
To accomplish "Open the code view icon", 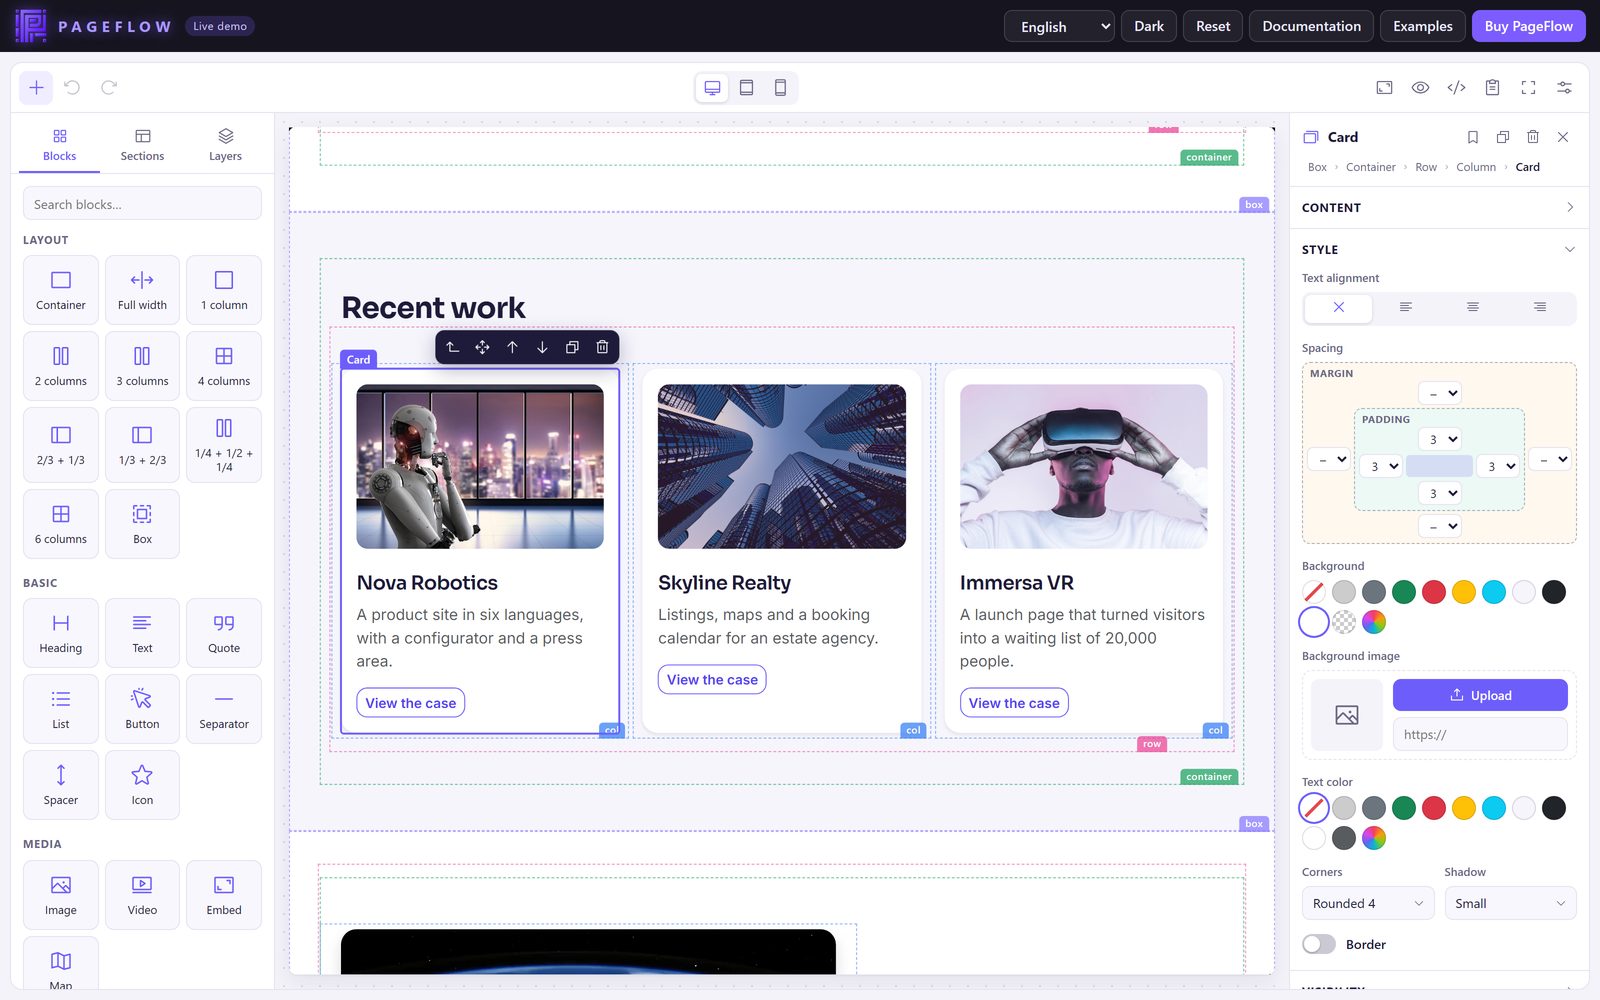I will tap(1456, 88).
